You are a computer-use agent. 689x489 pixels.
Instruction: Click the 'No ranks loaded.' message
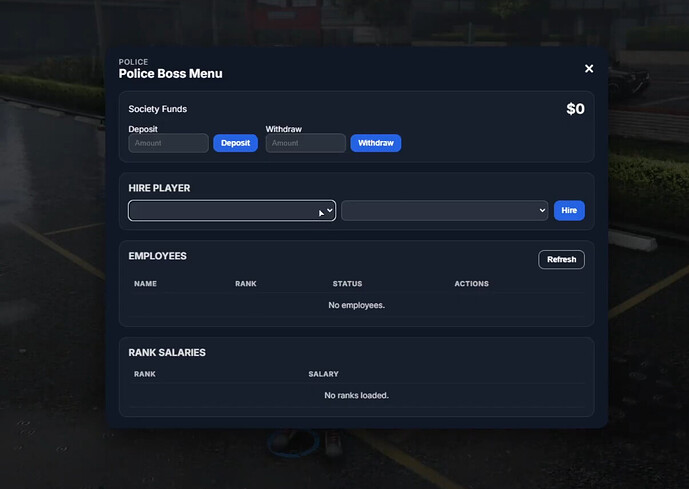pyautogui.click(x=356, y=395)
